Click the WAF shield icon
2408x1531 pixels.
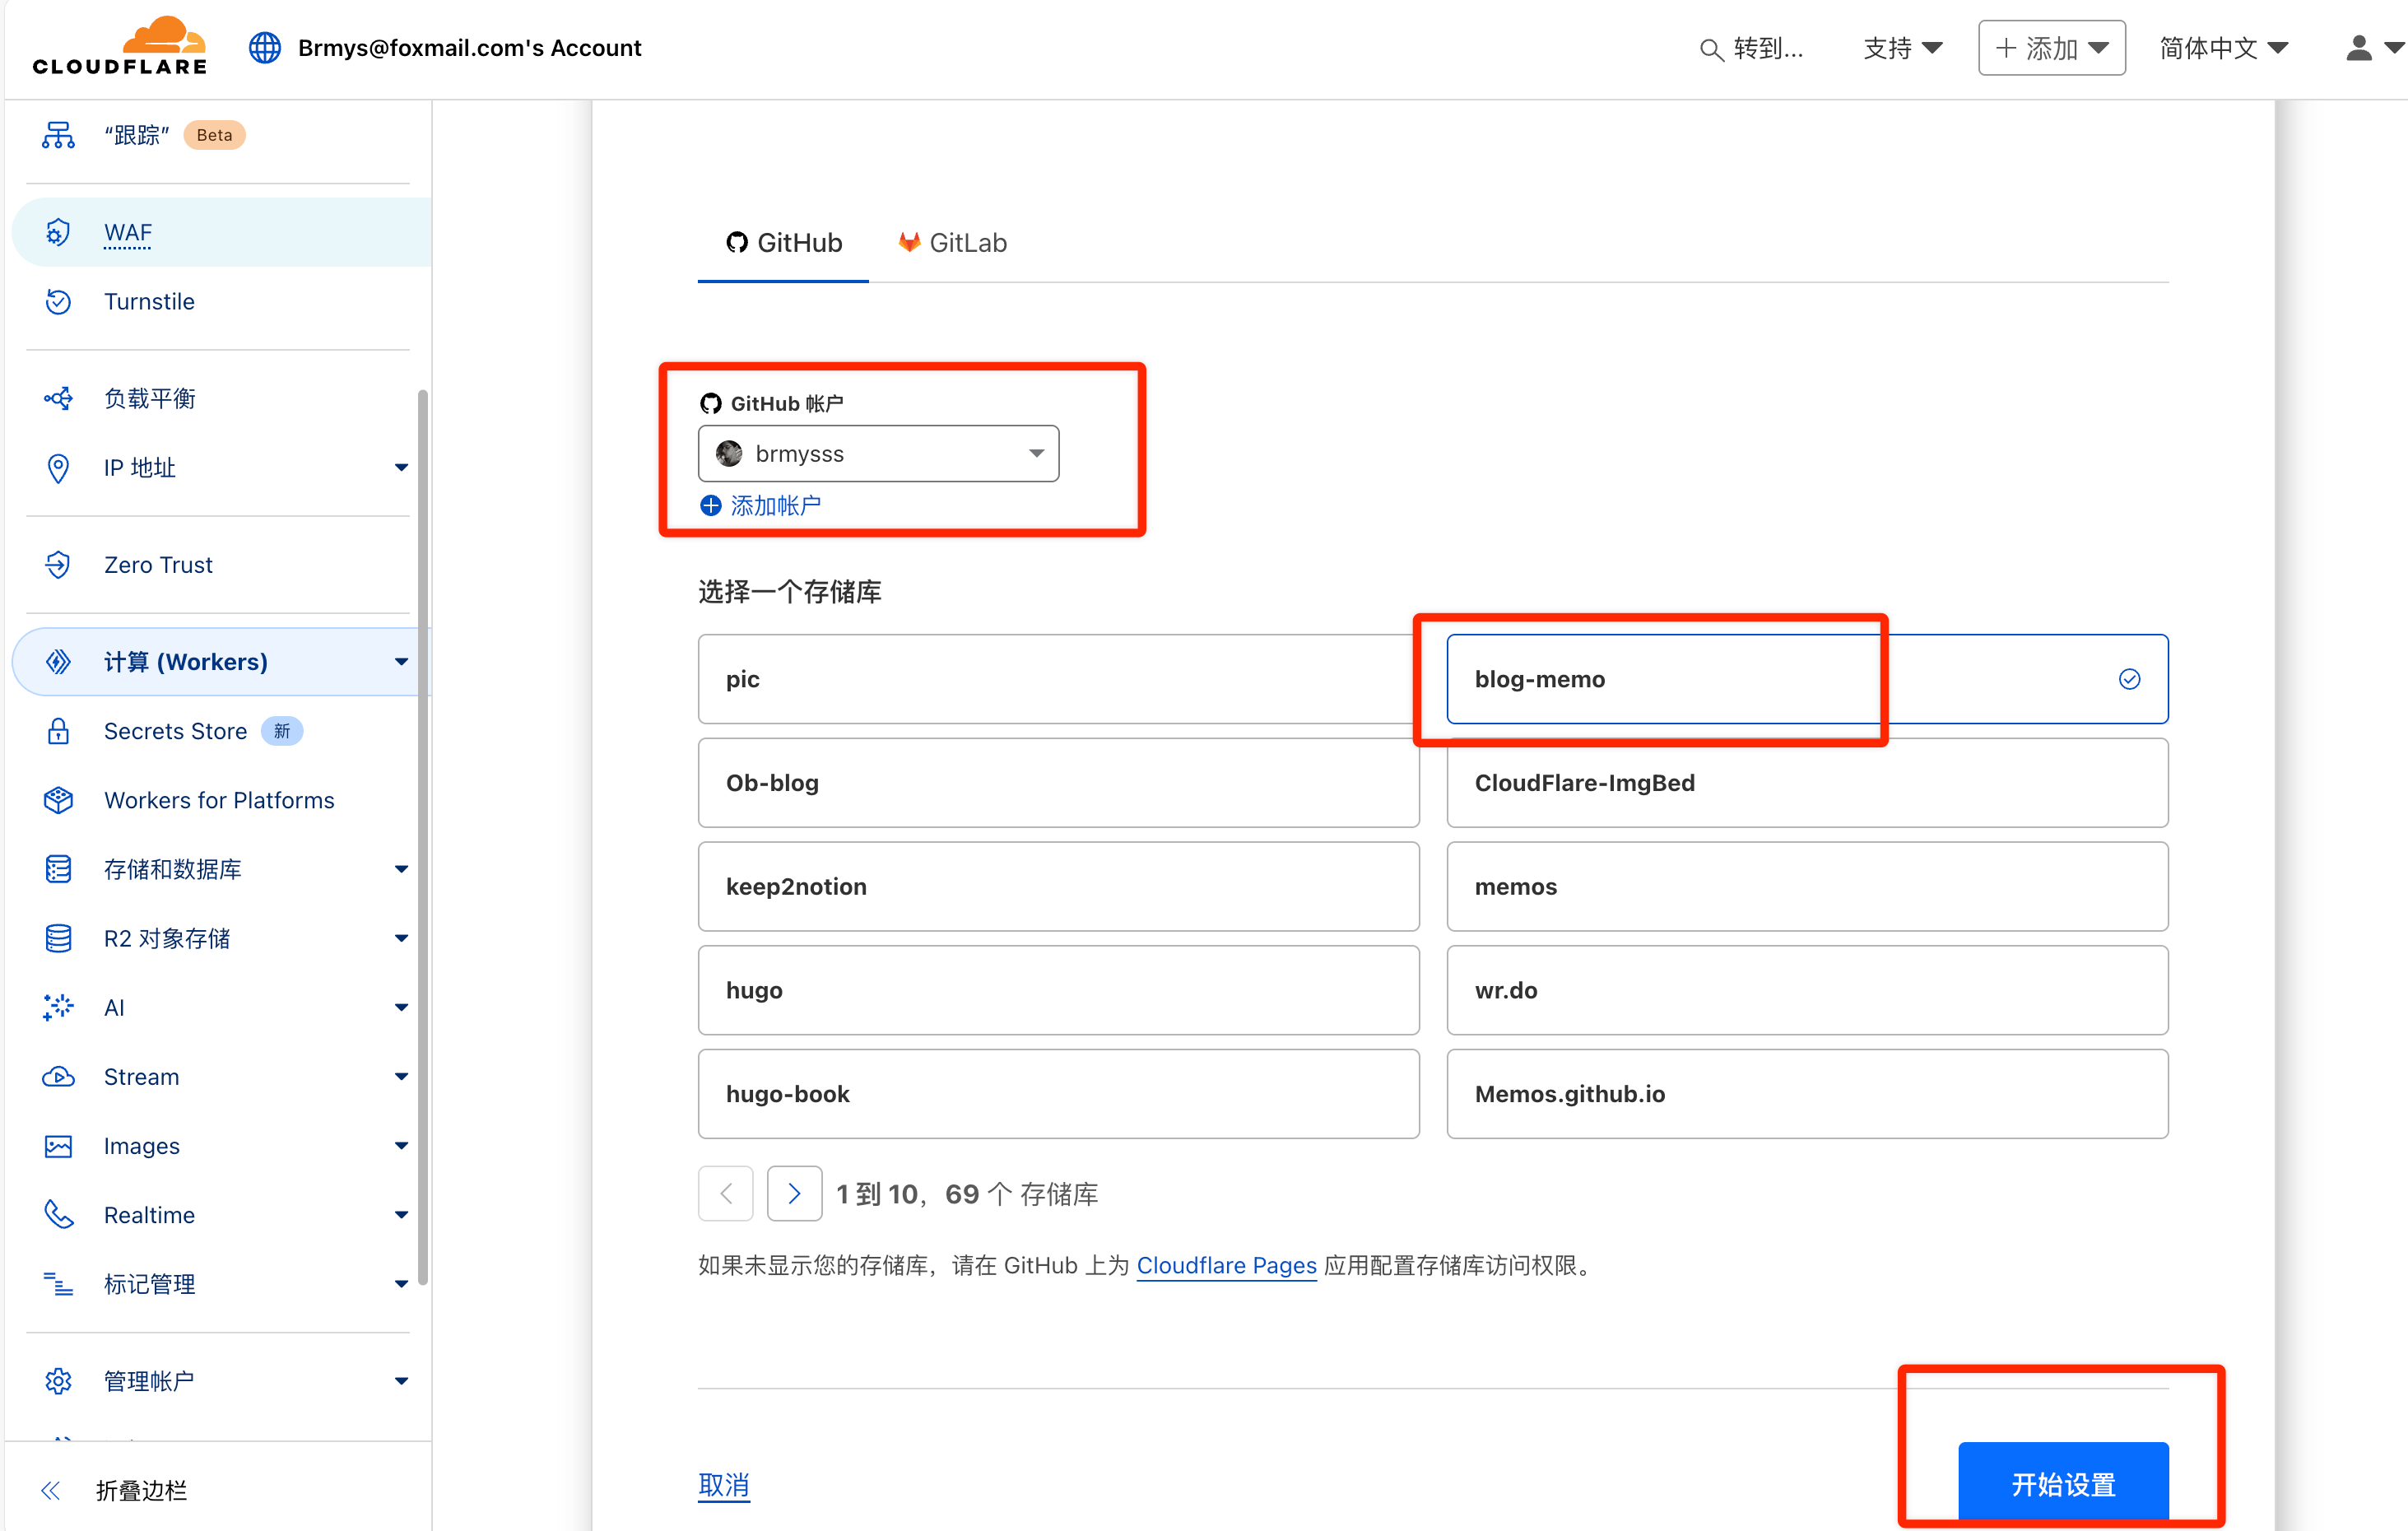coord(58,232)
